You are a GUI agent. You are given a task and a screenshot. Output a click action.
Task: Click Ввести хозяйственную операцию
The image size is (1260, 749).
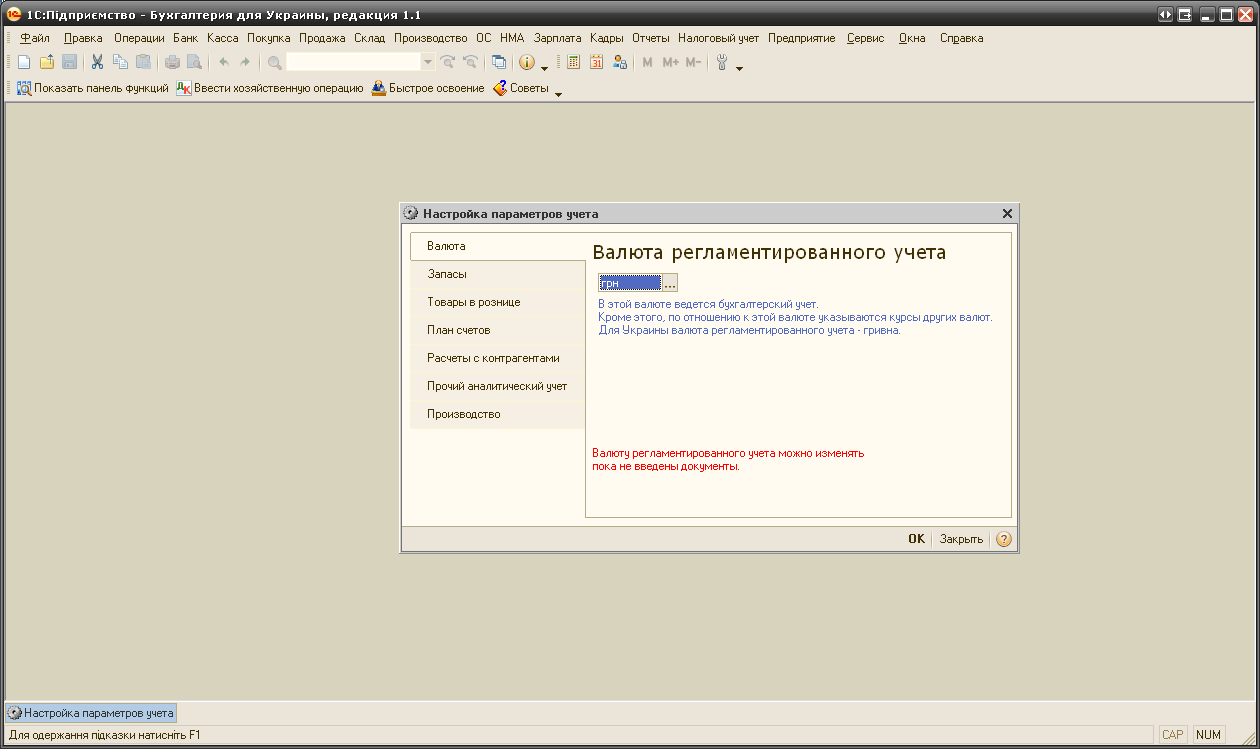click(270, 88)
